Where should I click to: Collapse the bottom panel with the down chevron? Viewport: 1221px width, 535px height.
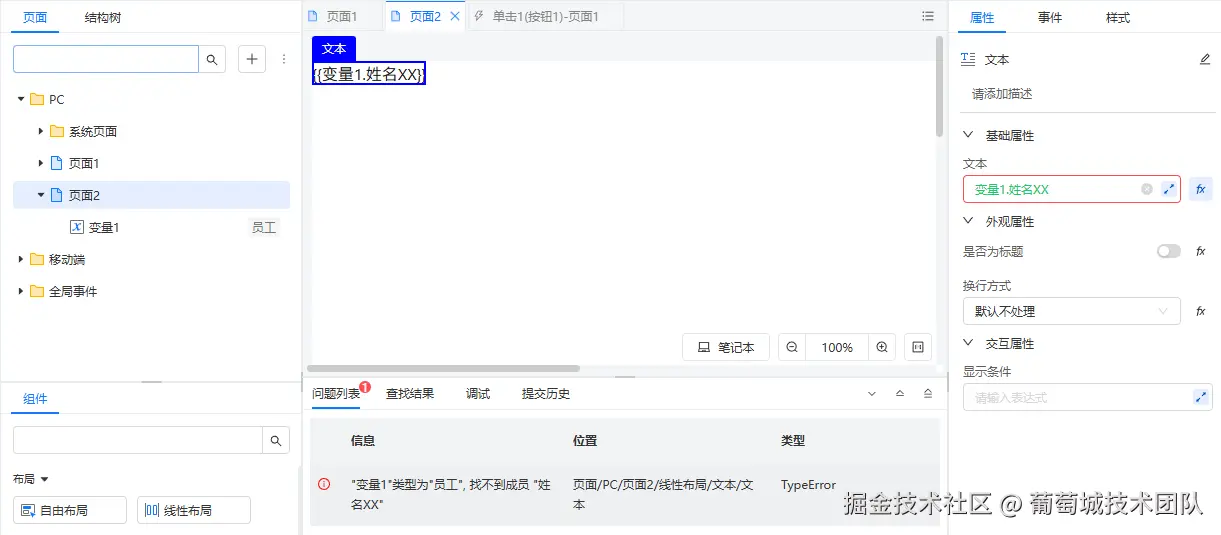coord(872,394)
